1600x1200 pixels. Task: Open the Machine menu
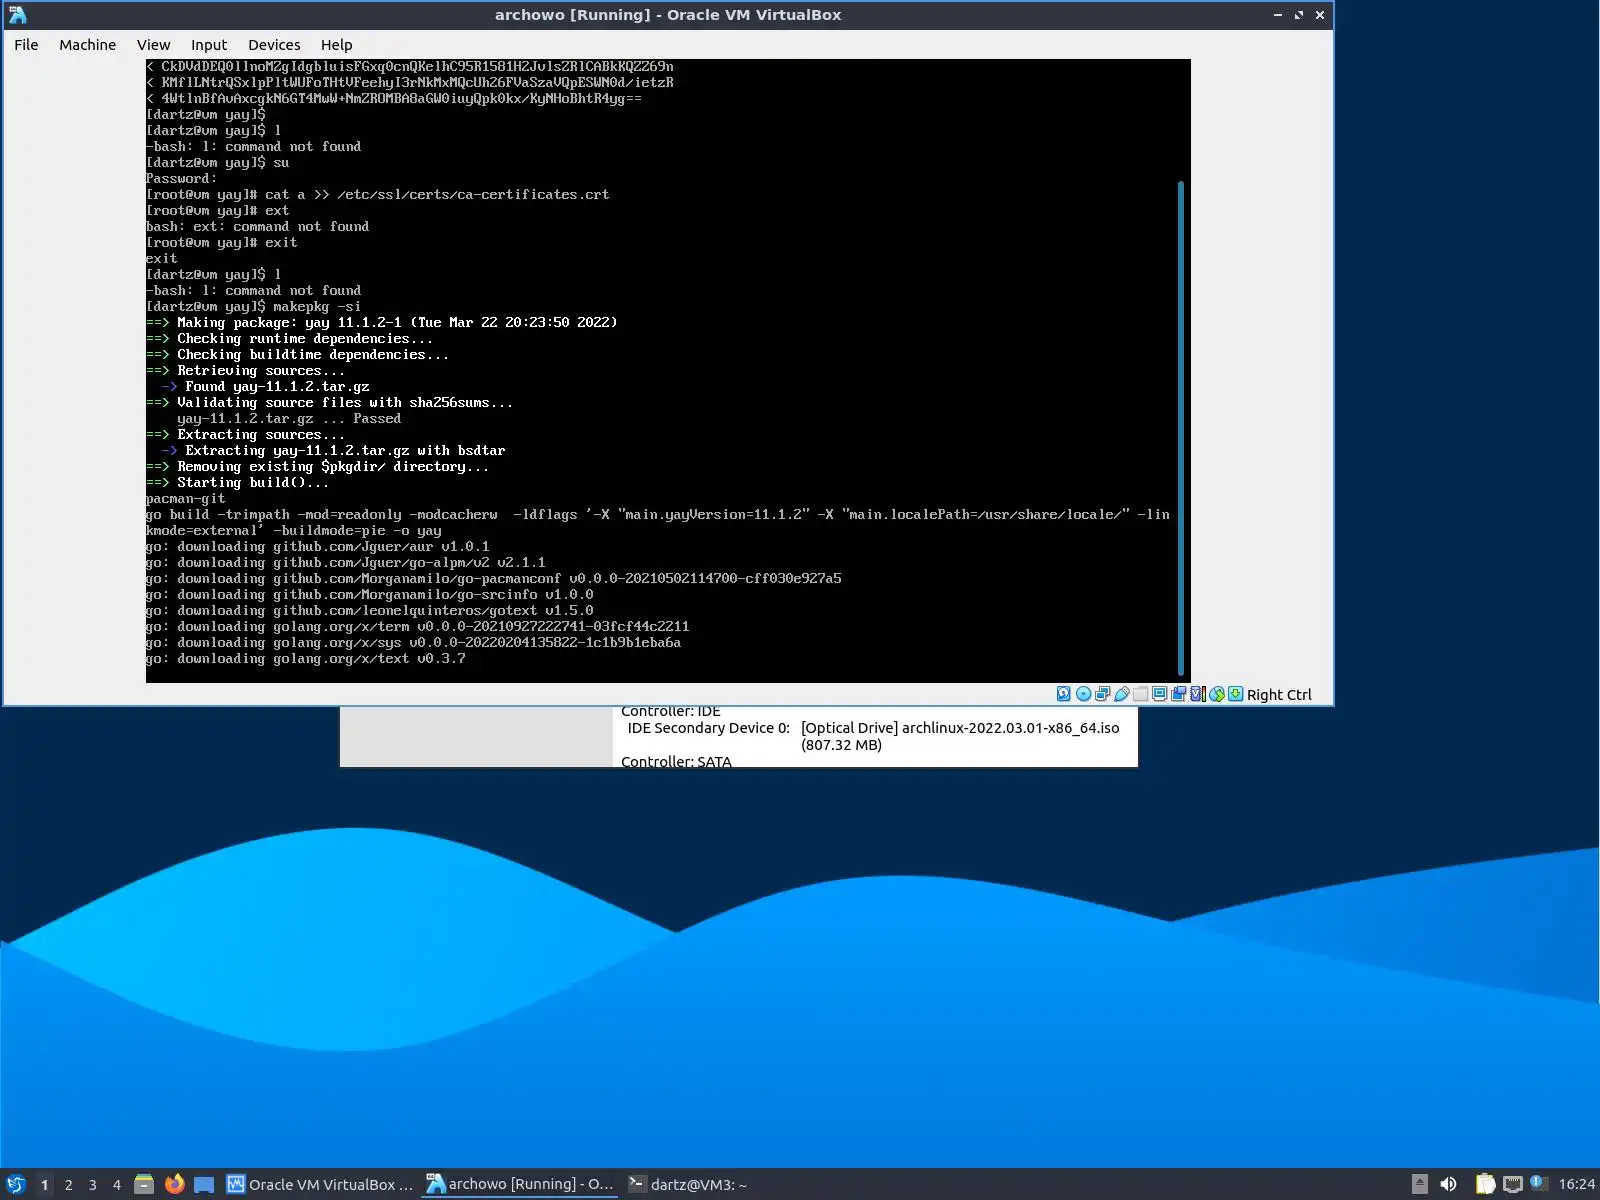coord(87,45)
